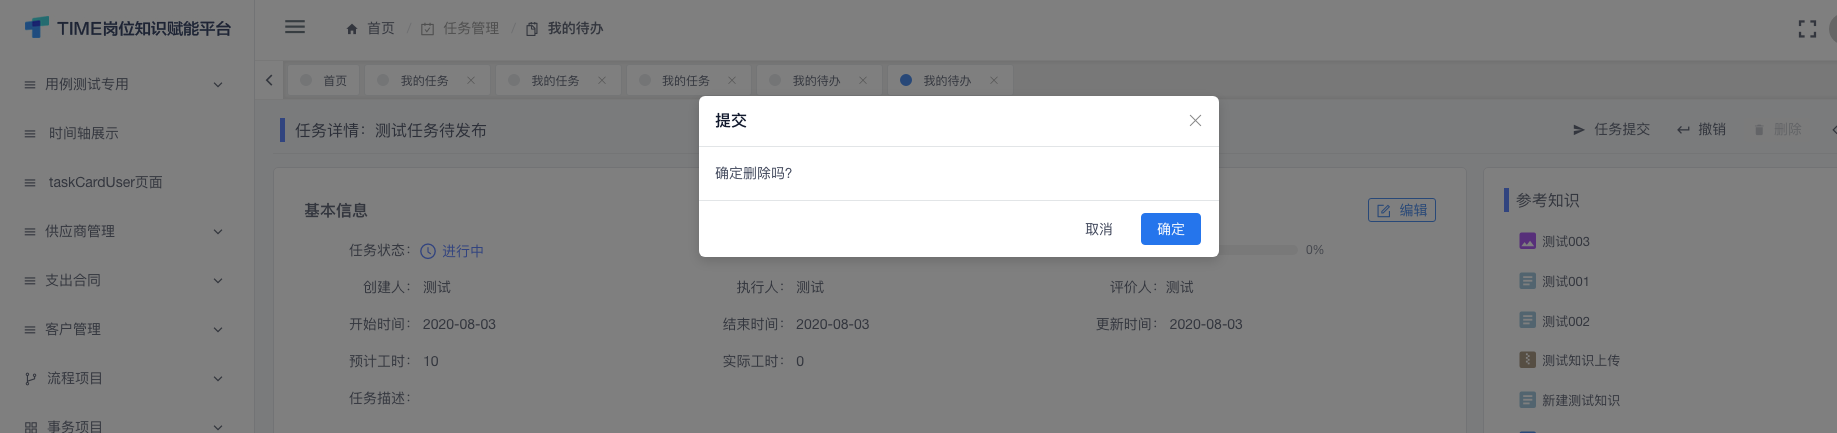
Task: Click 支出合同 menu icon
Action: coord(30,281)
